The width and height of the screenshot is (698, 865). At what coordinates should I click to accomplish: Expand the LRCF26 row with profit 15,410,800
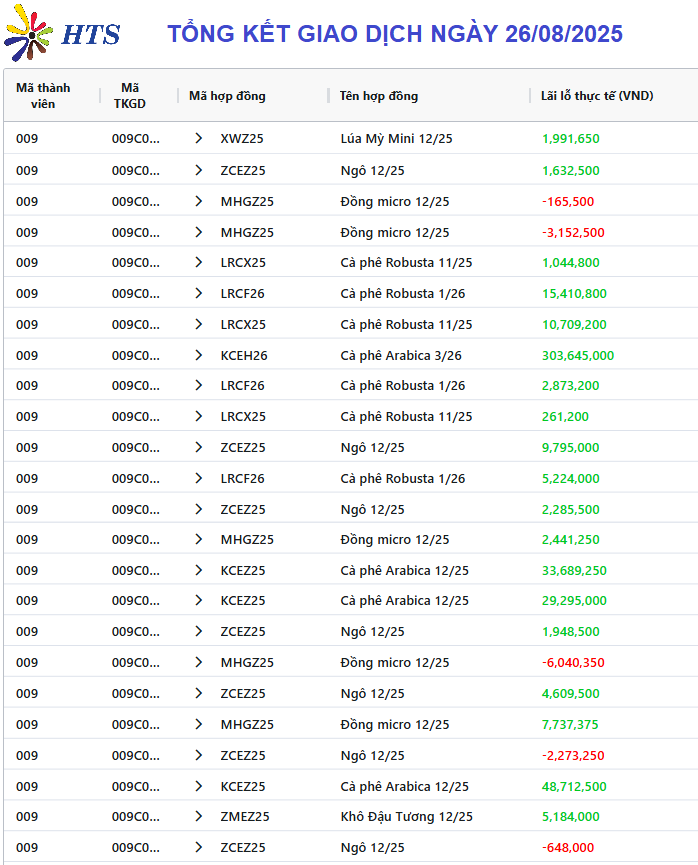199,293
